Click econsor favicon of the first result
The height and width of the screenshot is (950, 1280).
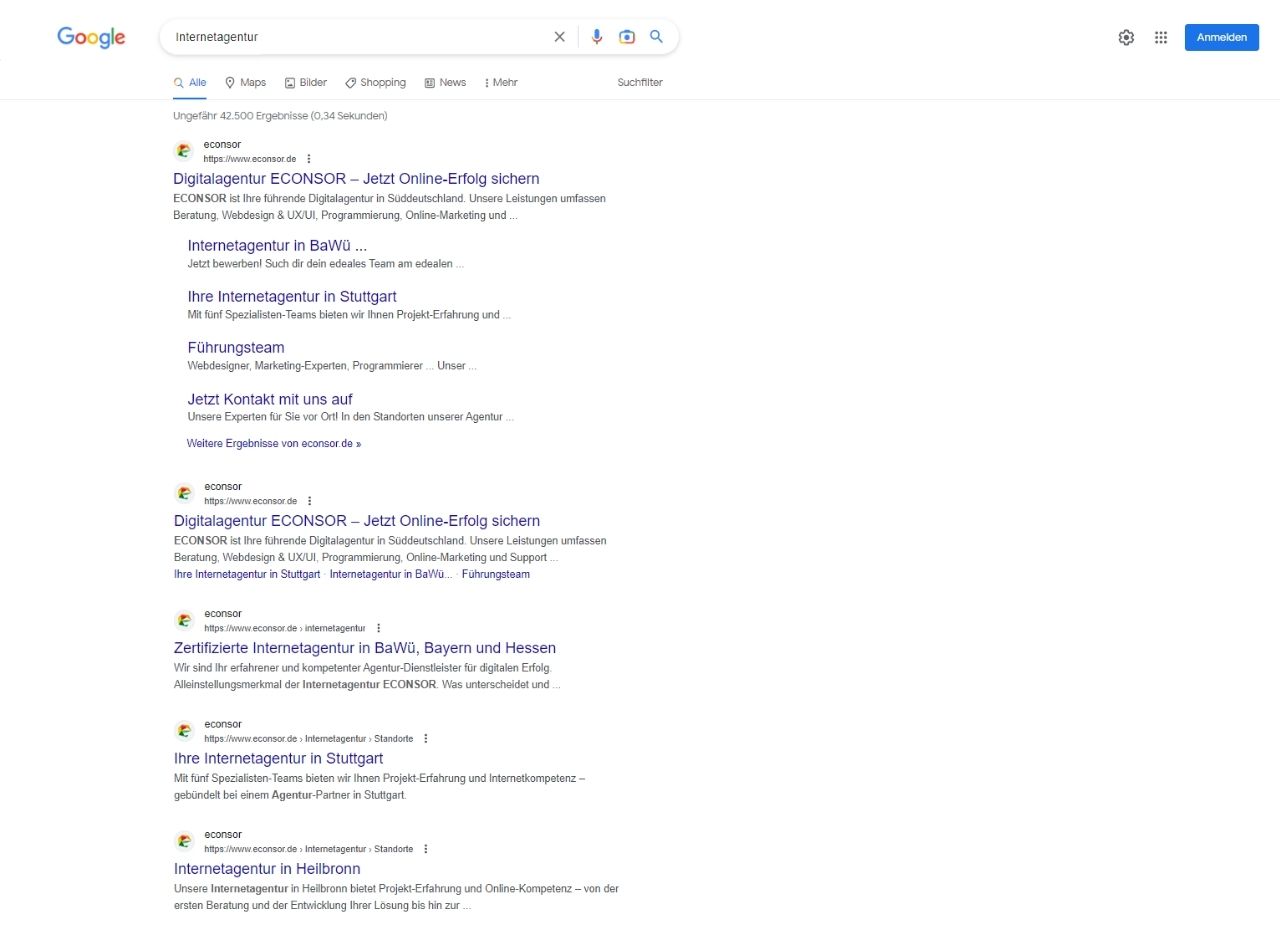pyautogui.click(x=183, y=151)
